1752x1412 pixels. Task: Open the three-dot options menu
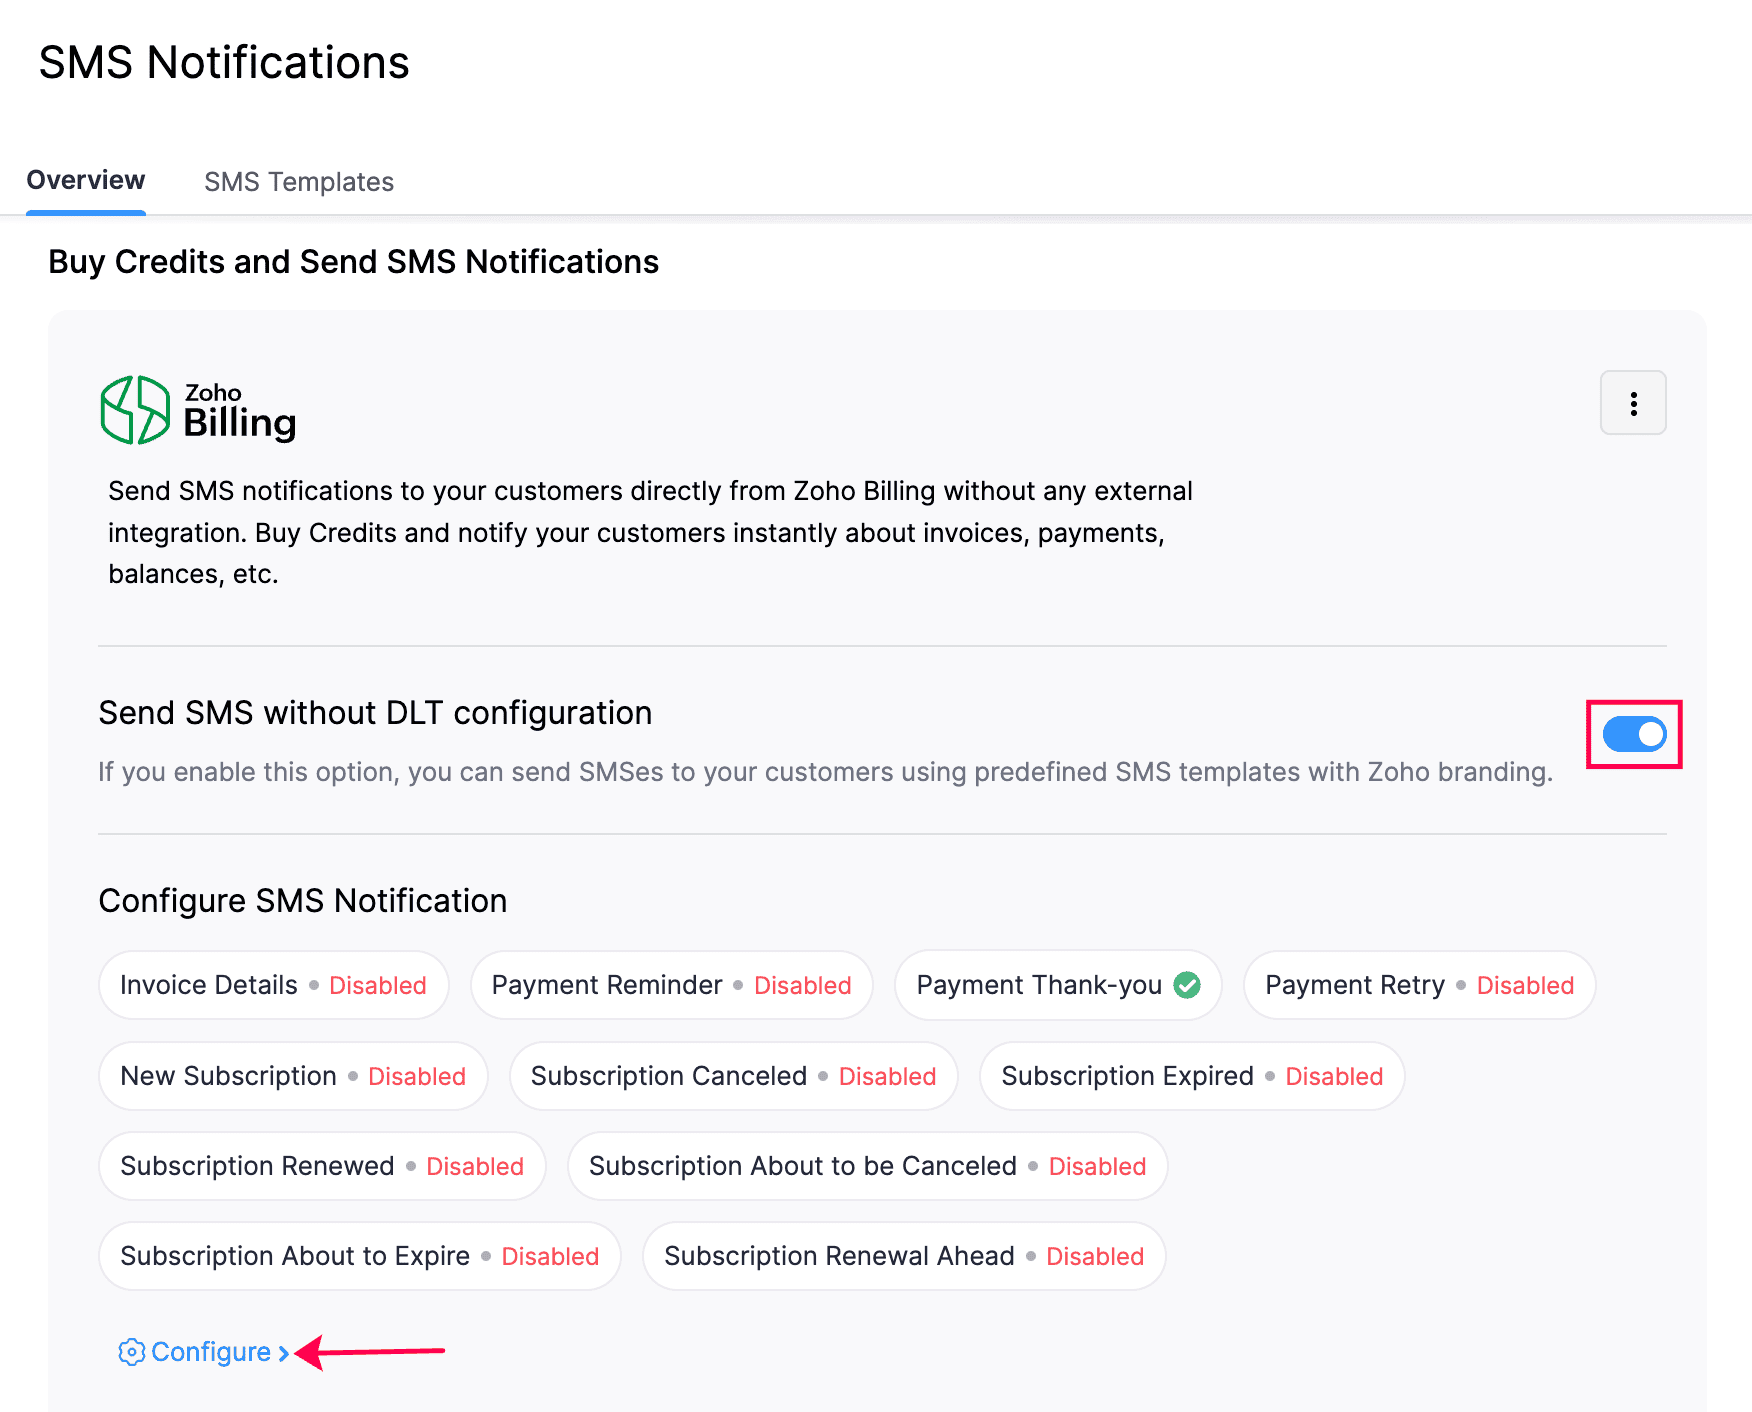click(1634, 403)
